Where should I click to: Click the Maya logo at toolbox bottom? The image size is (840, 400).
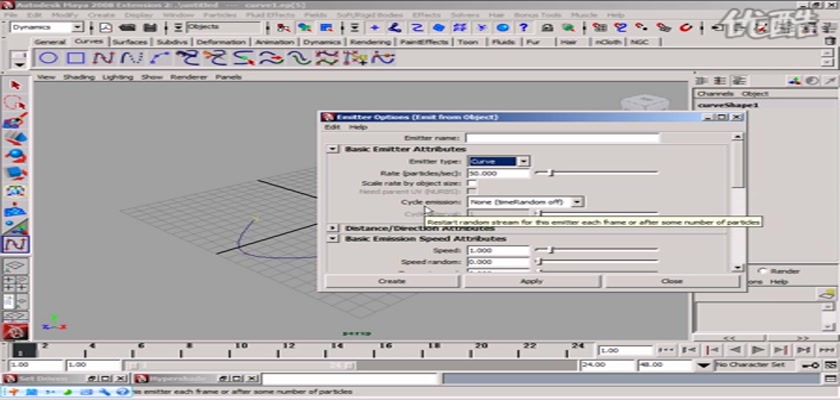[x=15, y=332]
